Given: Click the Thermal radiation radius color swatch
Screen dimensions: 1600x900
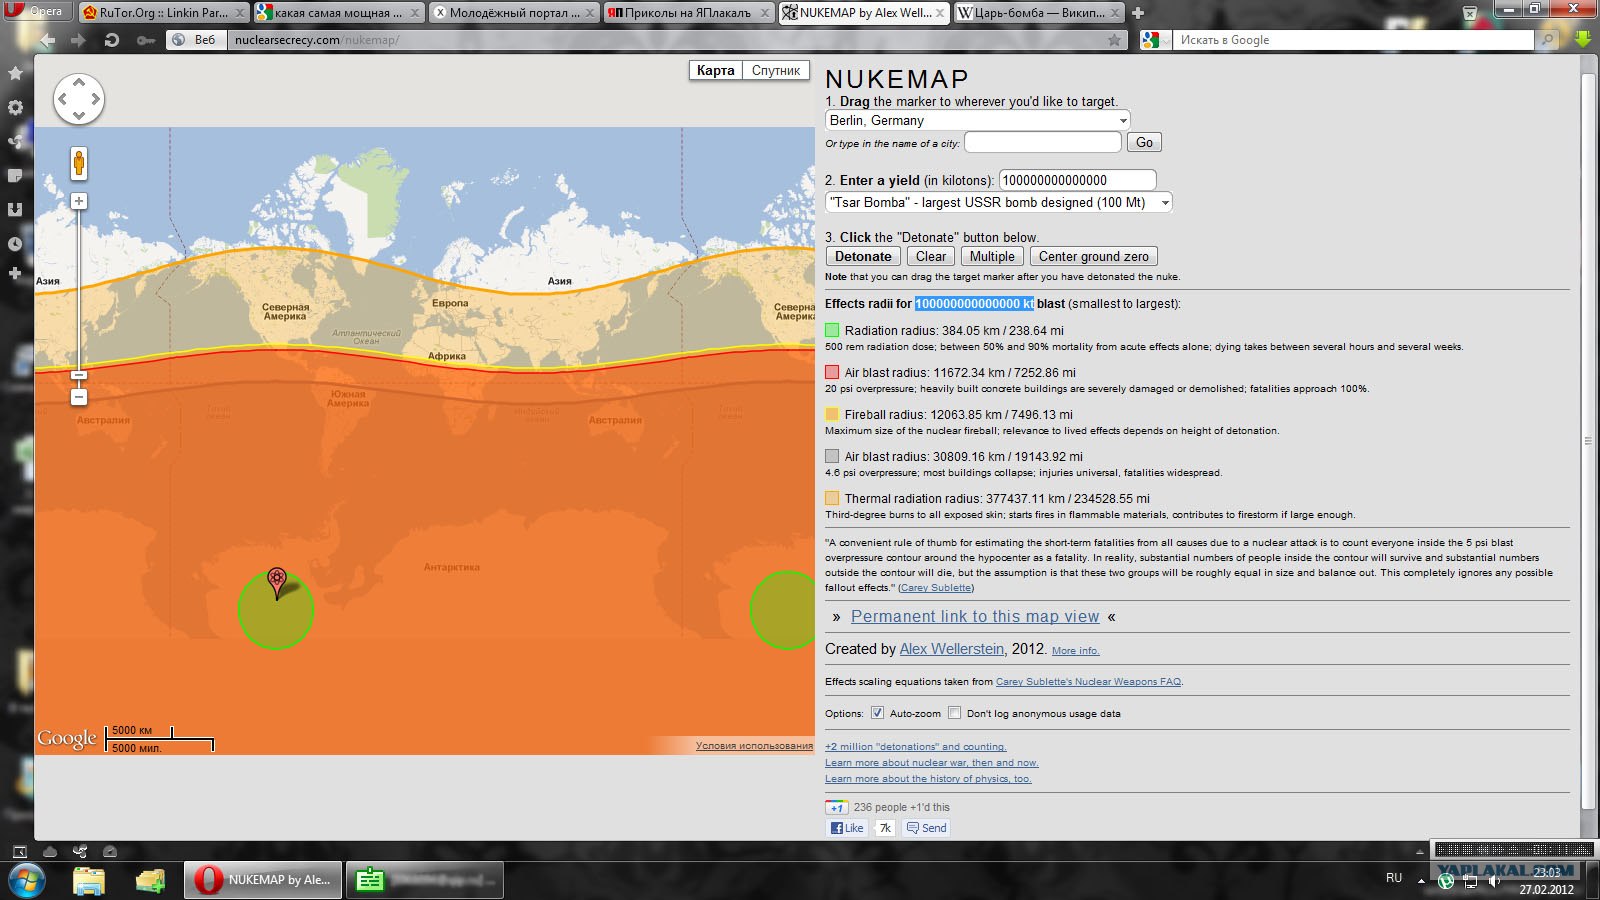Looking at the screenshot, I should tap(832, 498).
